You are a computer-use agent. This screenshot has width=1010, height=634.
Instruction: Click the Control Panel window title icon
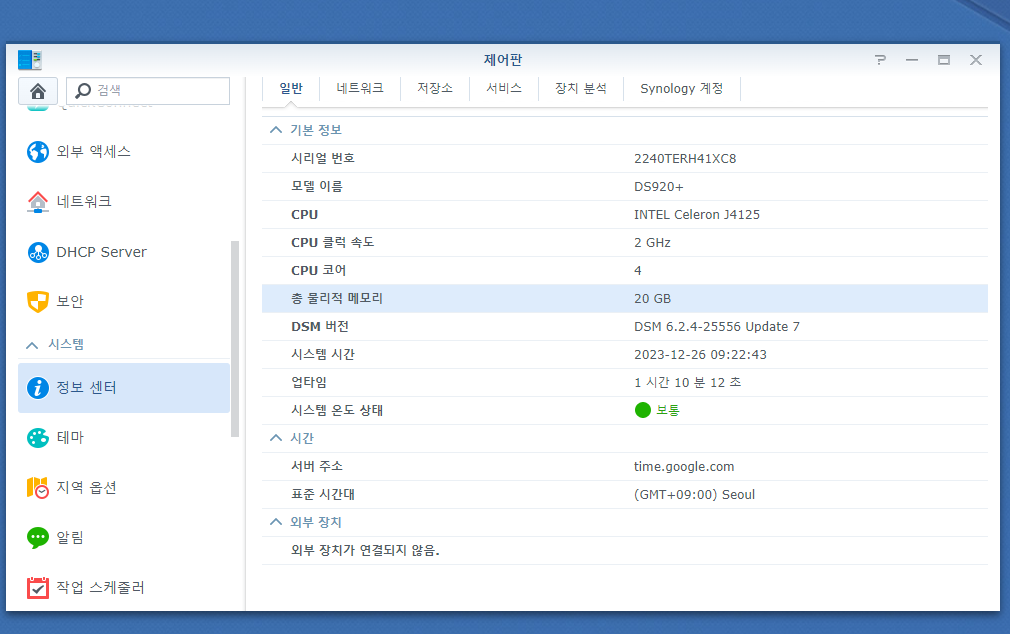[30, 60]
